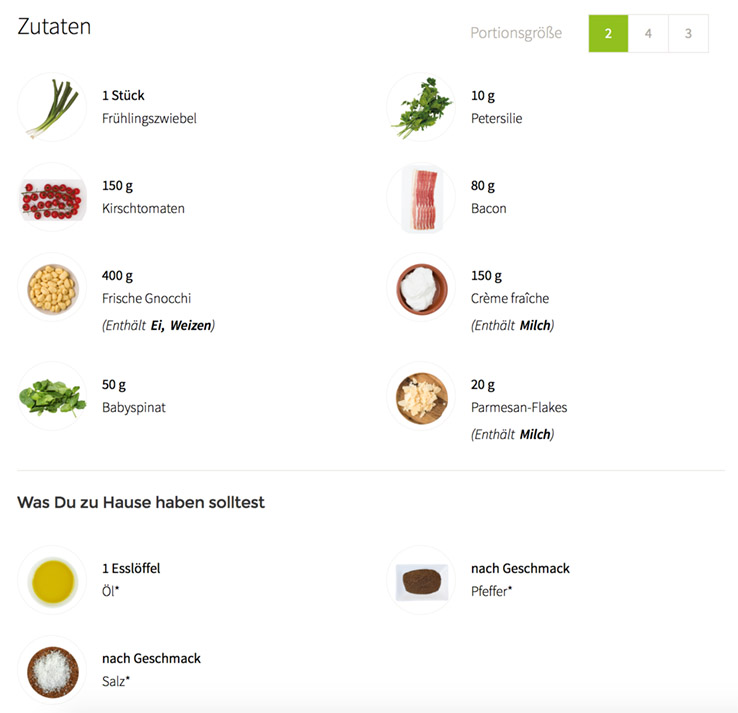
Task: Select portion size 2
Action: (x=608, y=33)
